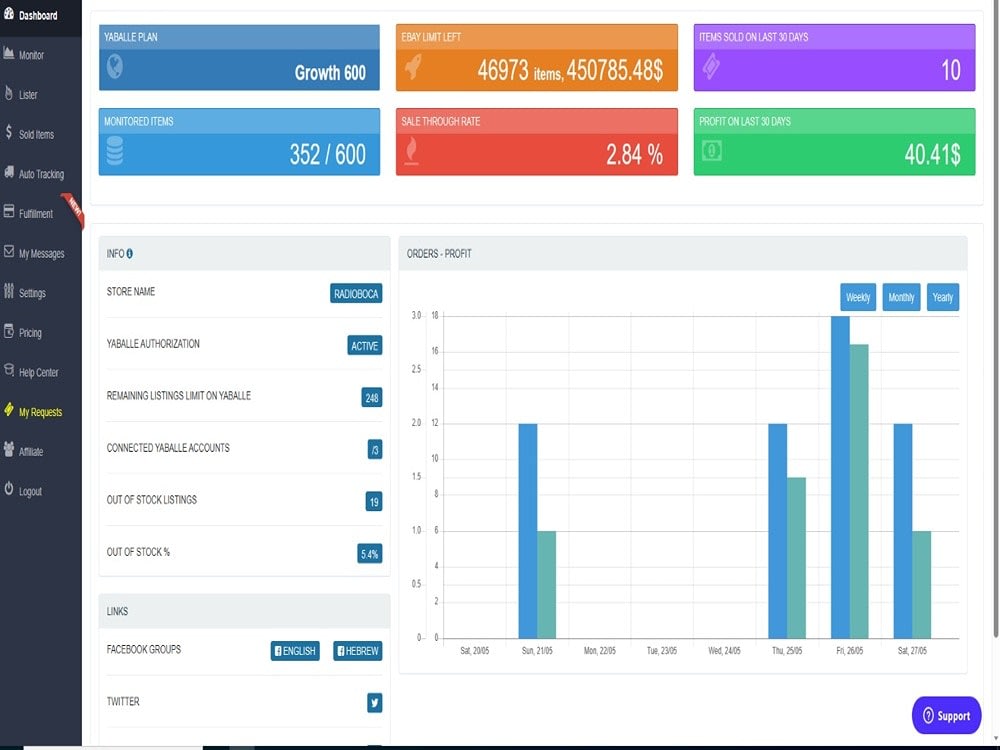This screenshot has height=750, width=1000.
Task: Click the teal bar for Thu, 25/05
Action: 796,558
